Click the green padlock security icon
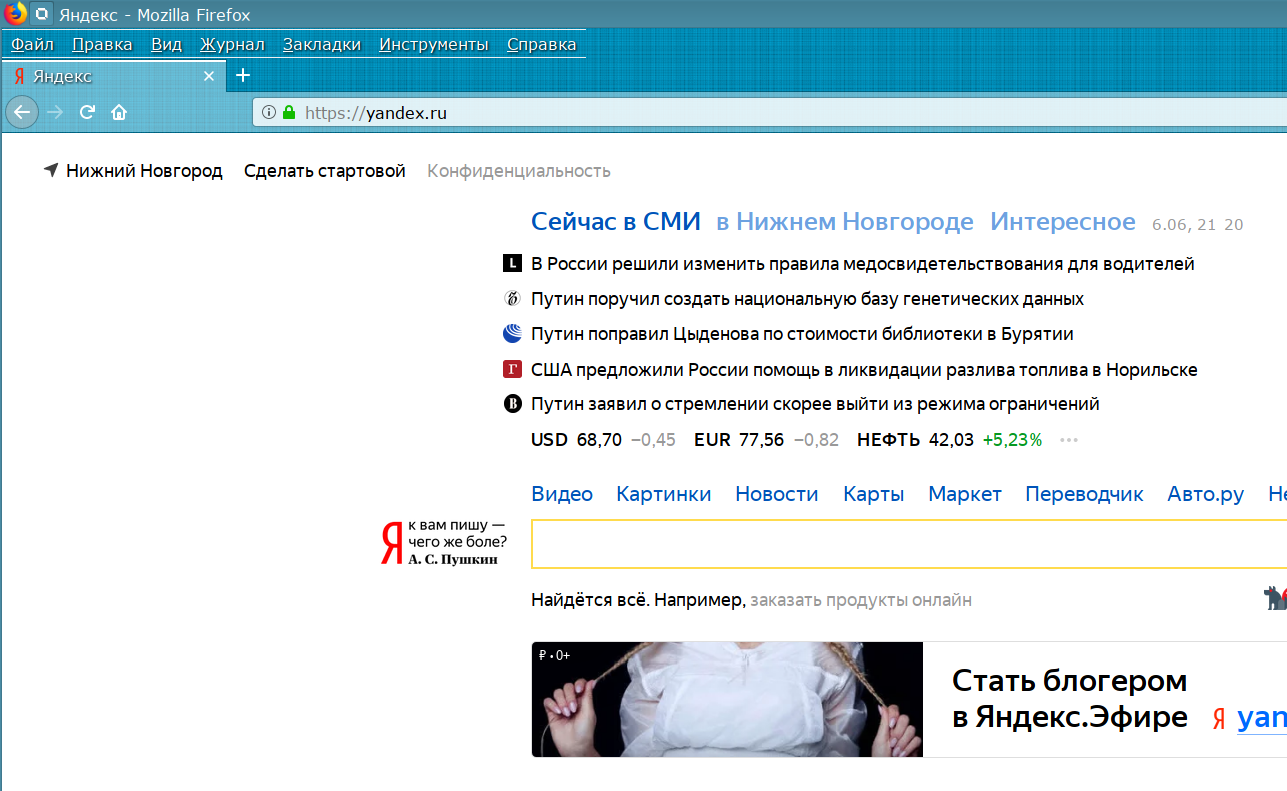Screen dimensions: 1287x791 (x=289, y=113)
